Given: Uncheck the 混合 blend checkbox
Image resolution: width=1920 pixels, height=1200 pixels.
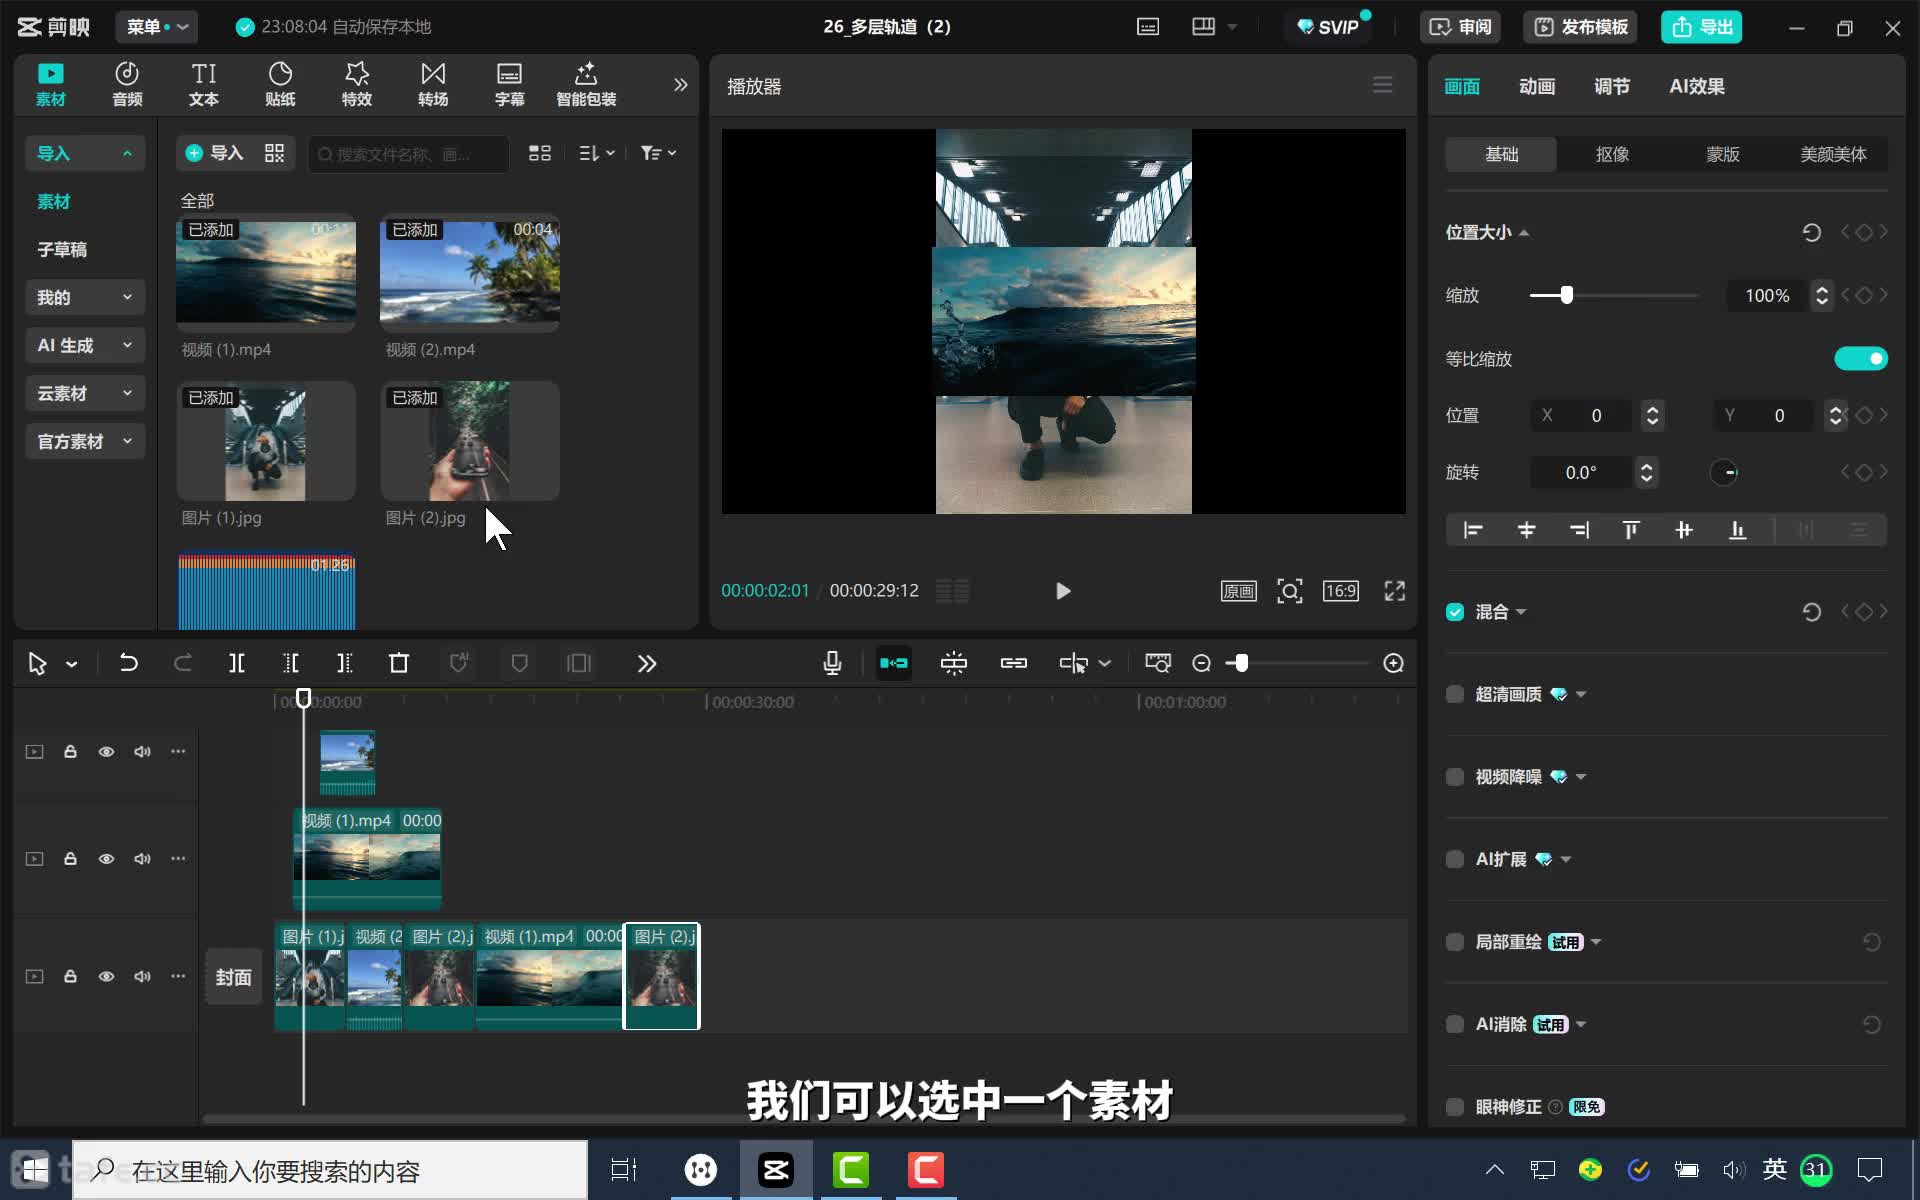Looking at the screenshot, I should point(1455,612).
